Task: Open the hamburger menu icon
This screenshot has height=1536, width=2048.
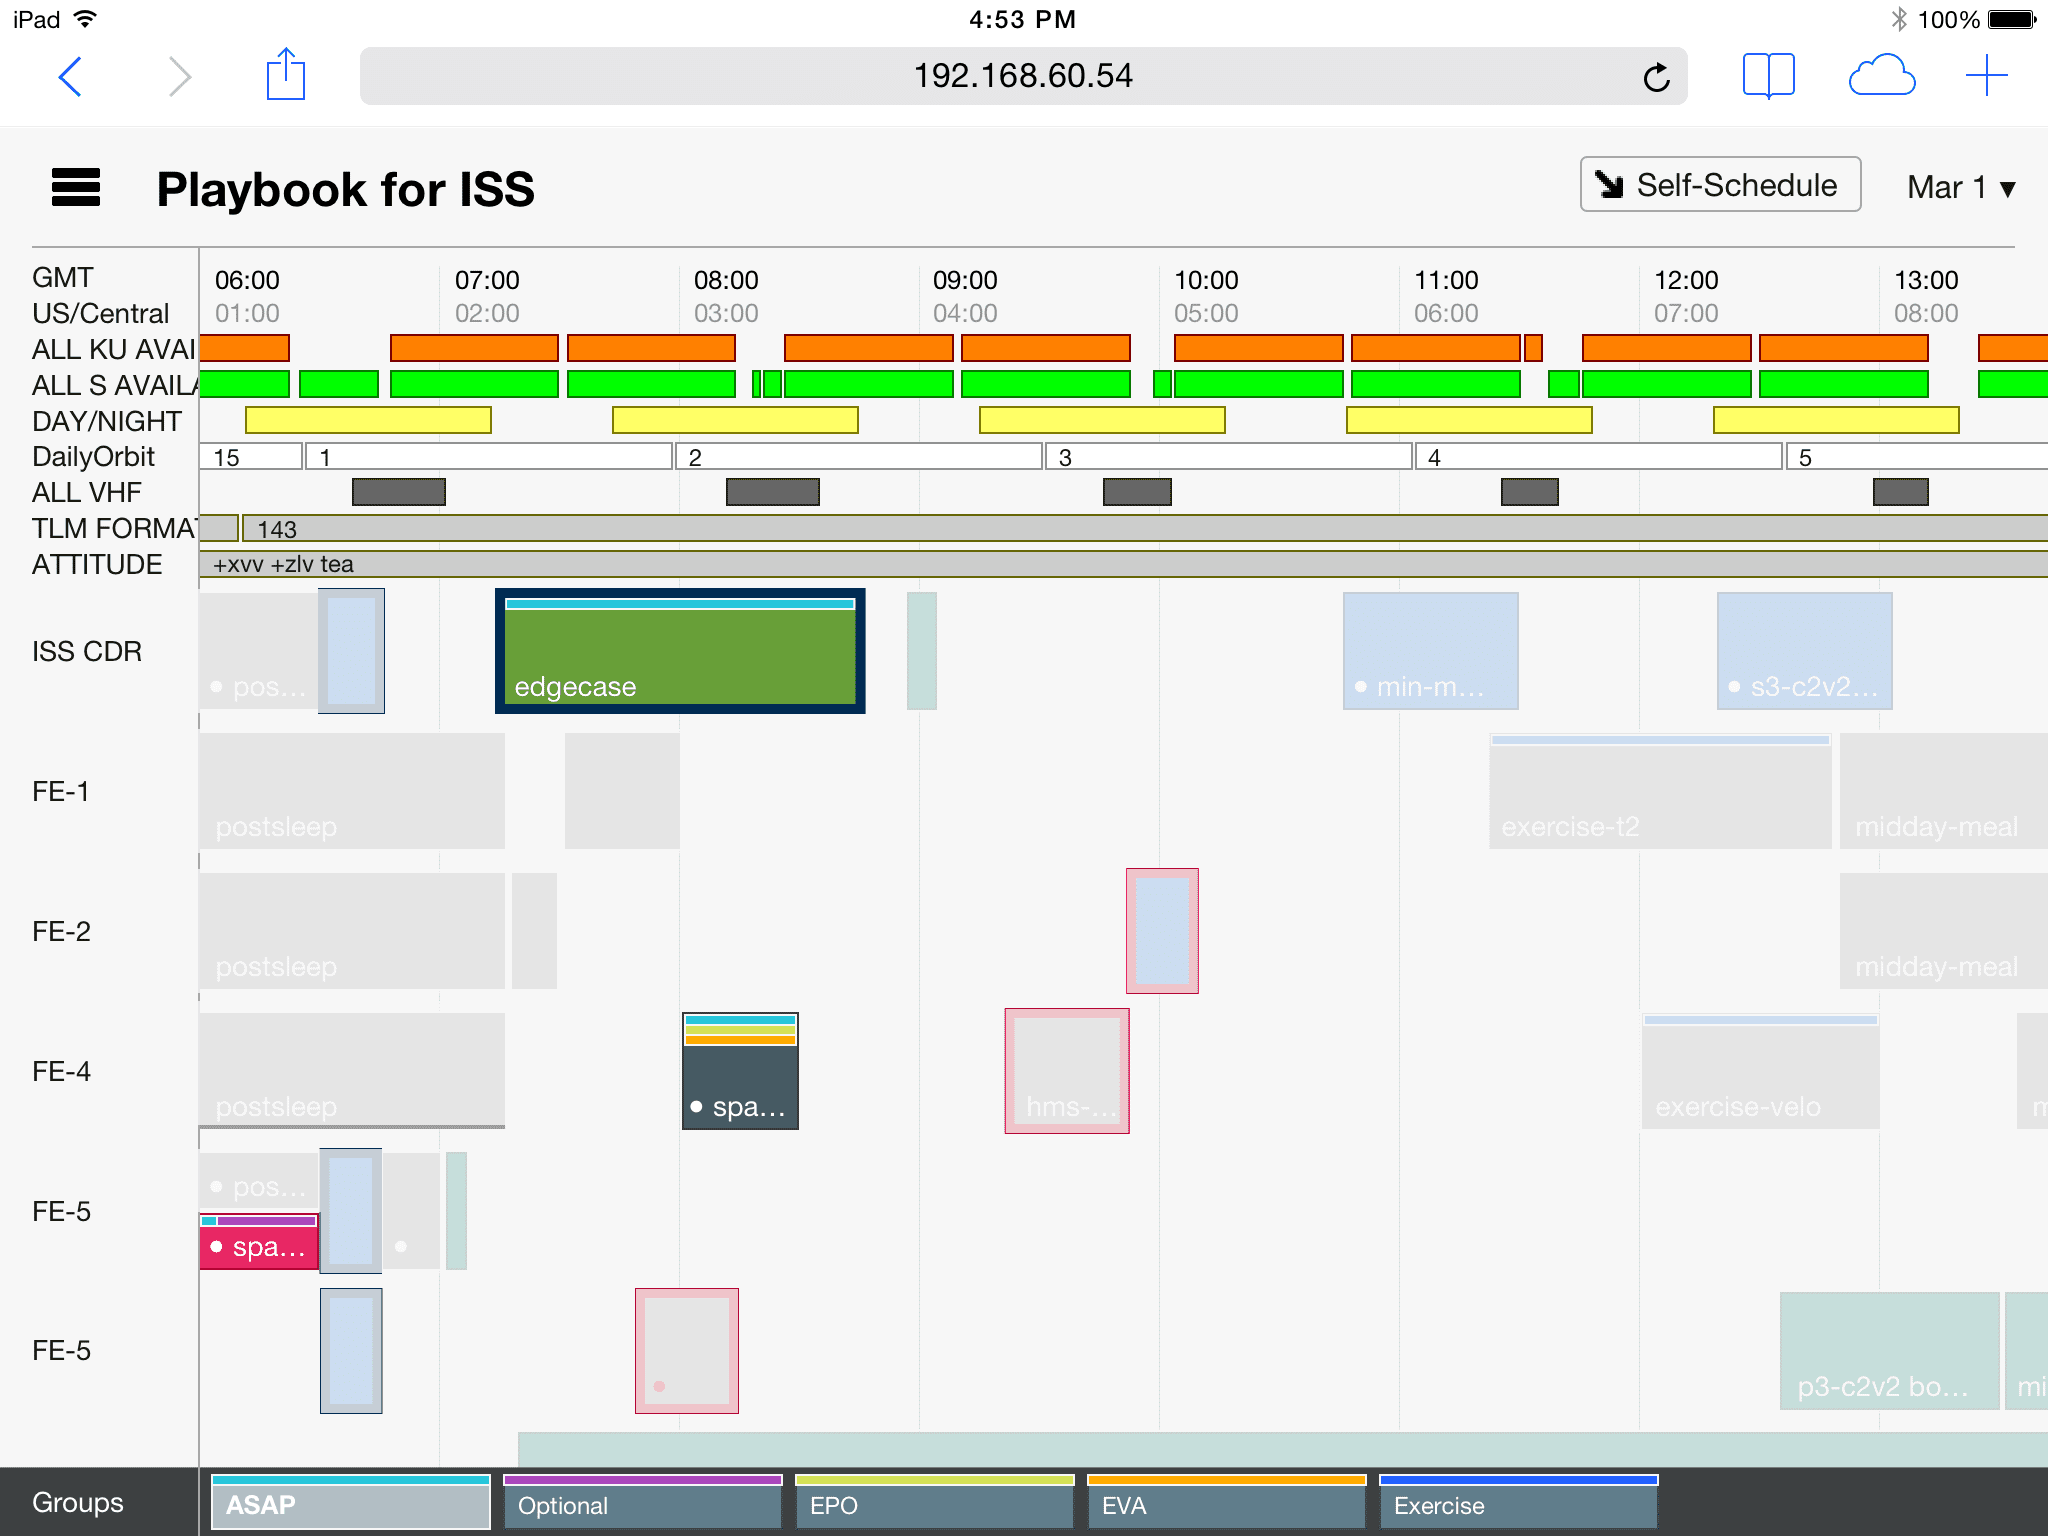Action: coord(76,188)
